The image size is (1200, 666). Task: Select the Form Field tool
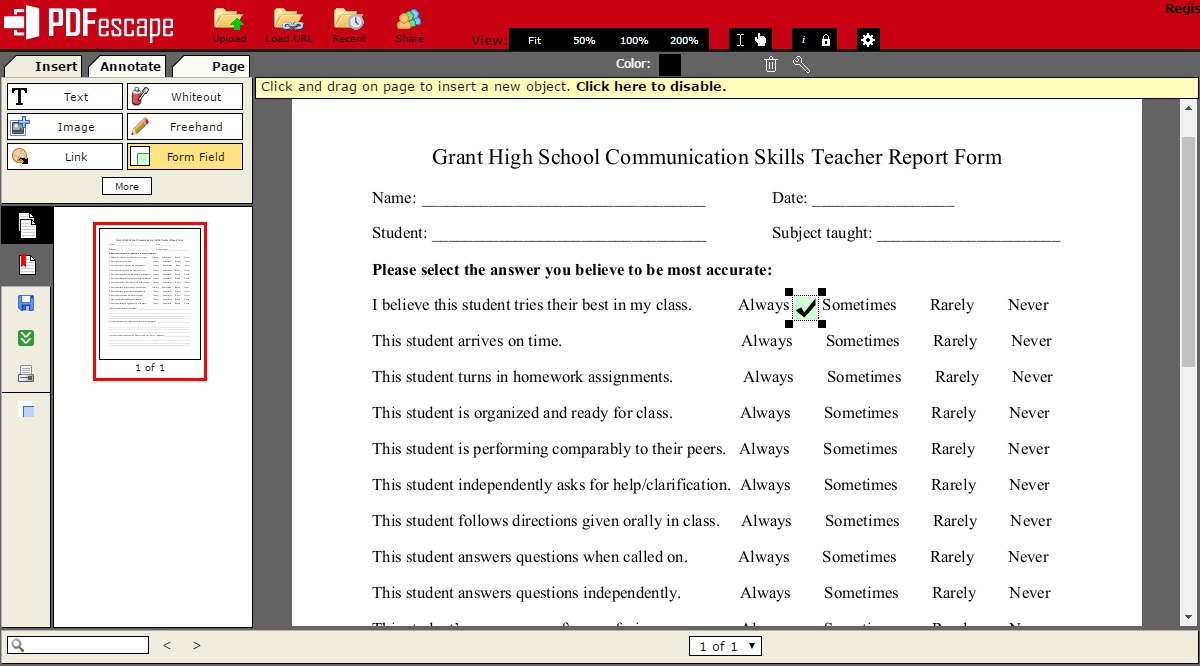click(x=185, y=157)
